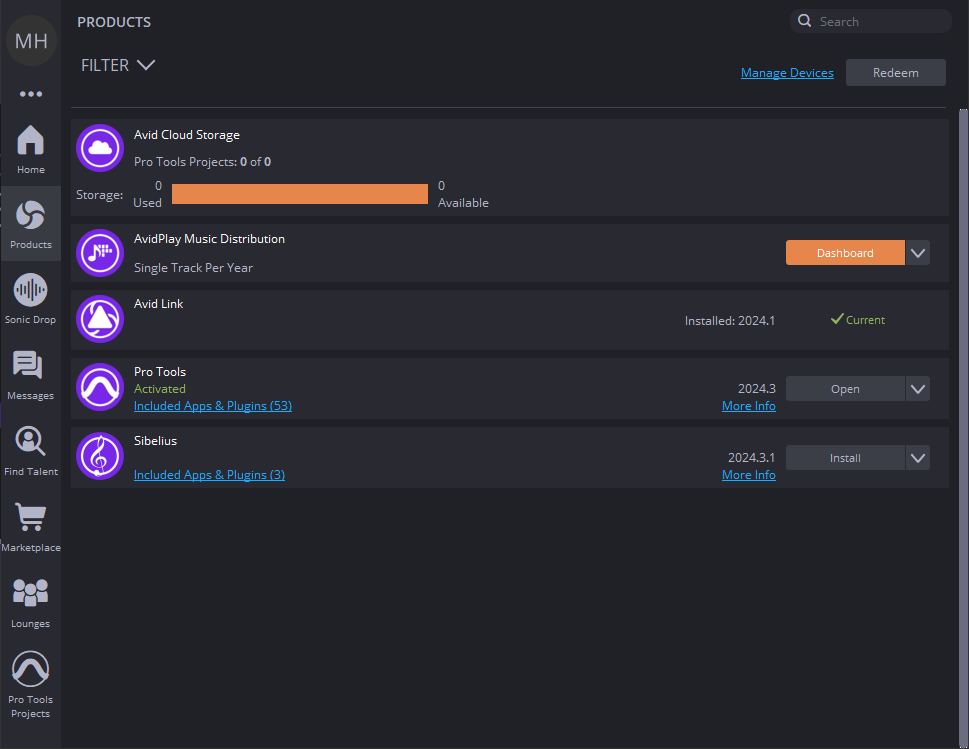Click the Installed: 2024.1 text
Screen dimensions: 969x749
pyautogui.click(x=729, y=321)
